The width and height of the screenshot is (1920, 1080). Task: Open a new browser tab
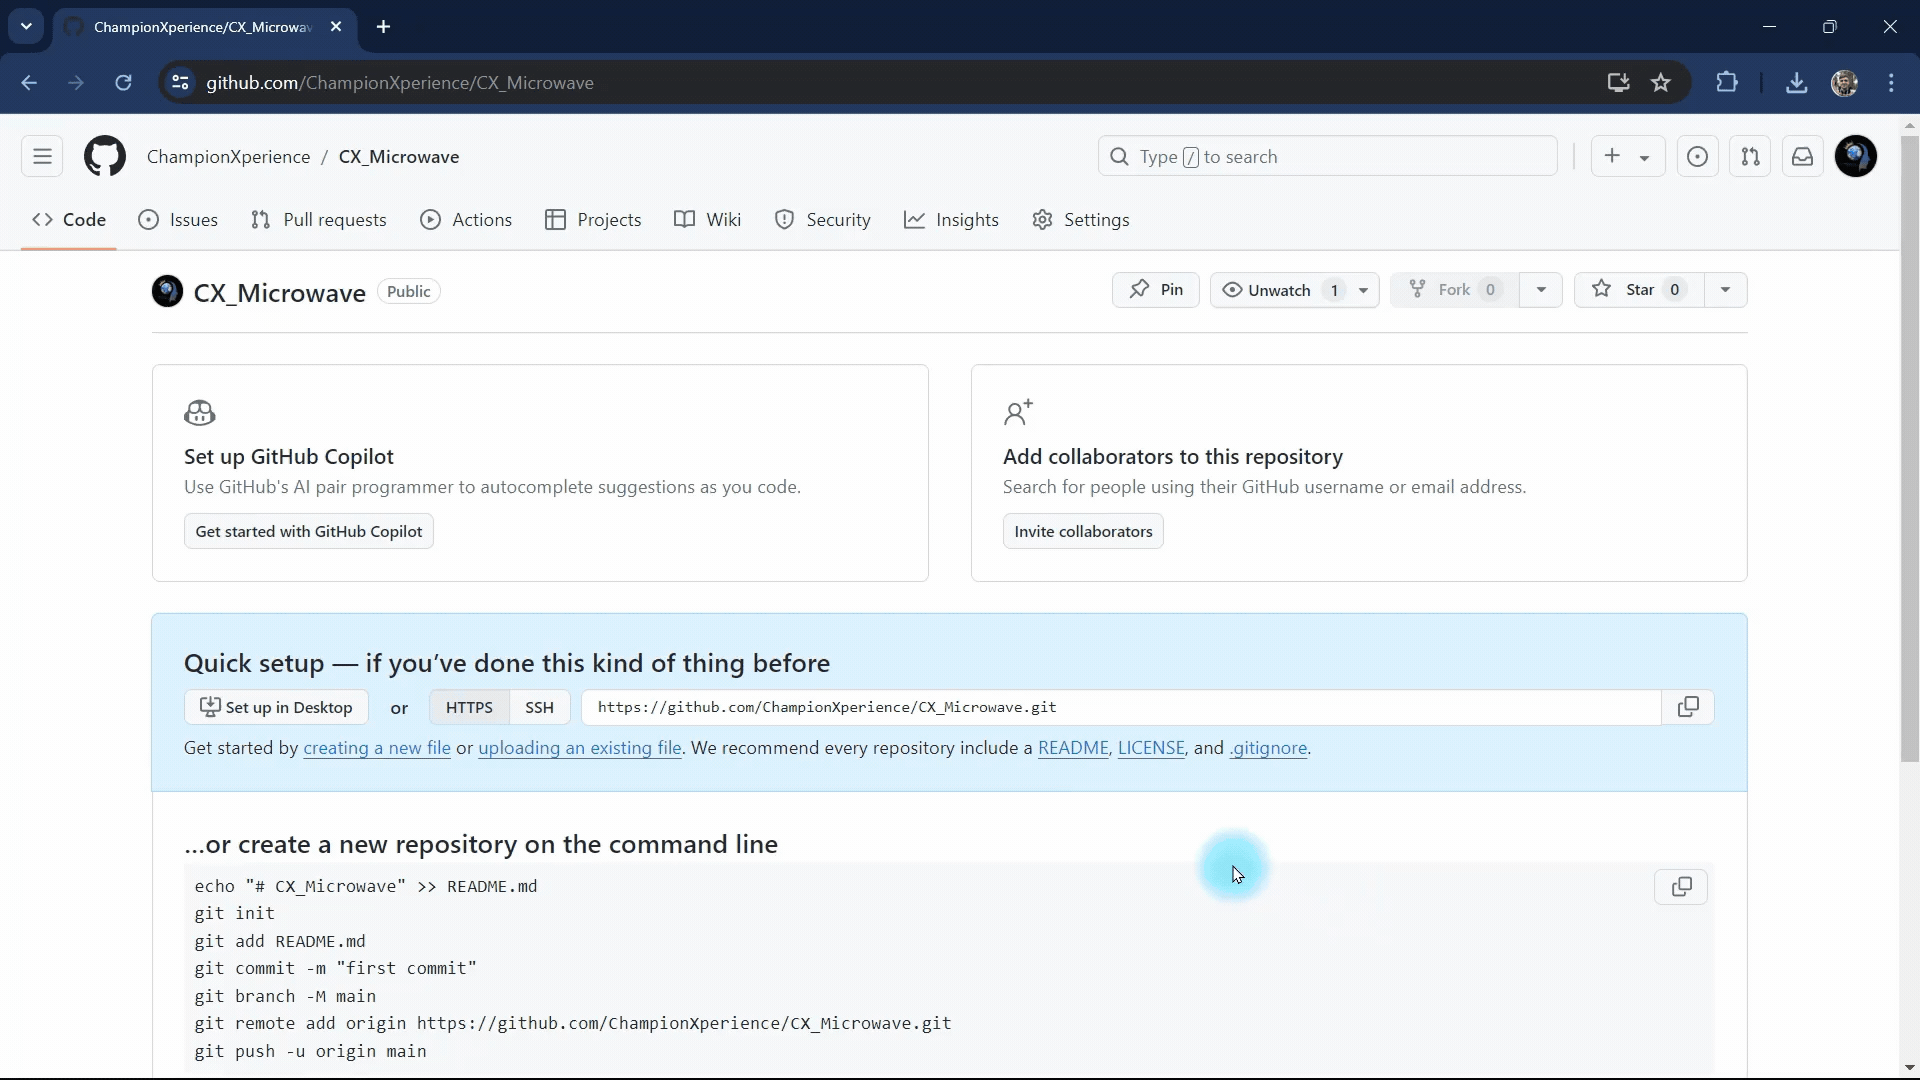point(384,27)
